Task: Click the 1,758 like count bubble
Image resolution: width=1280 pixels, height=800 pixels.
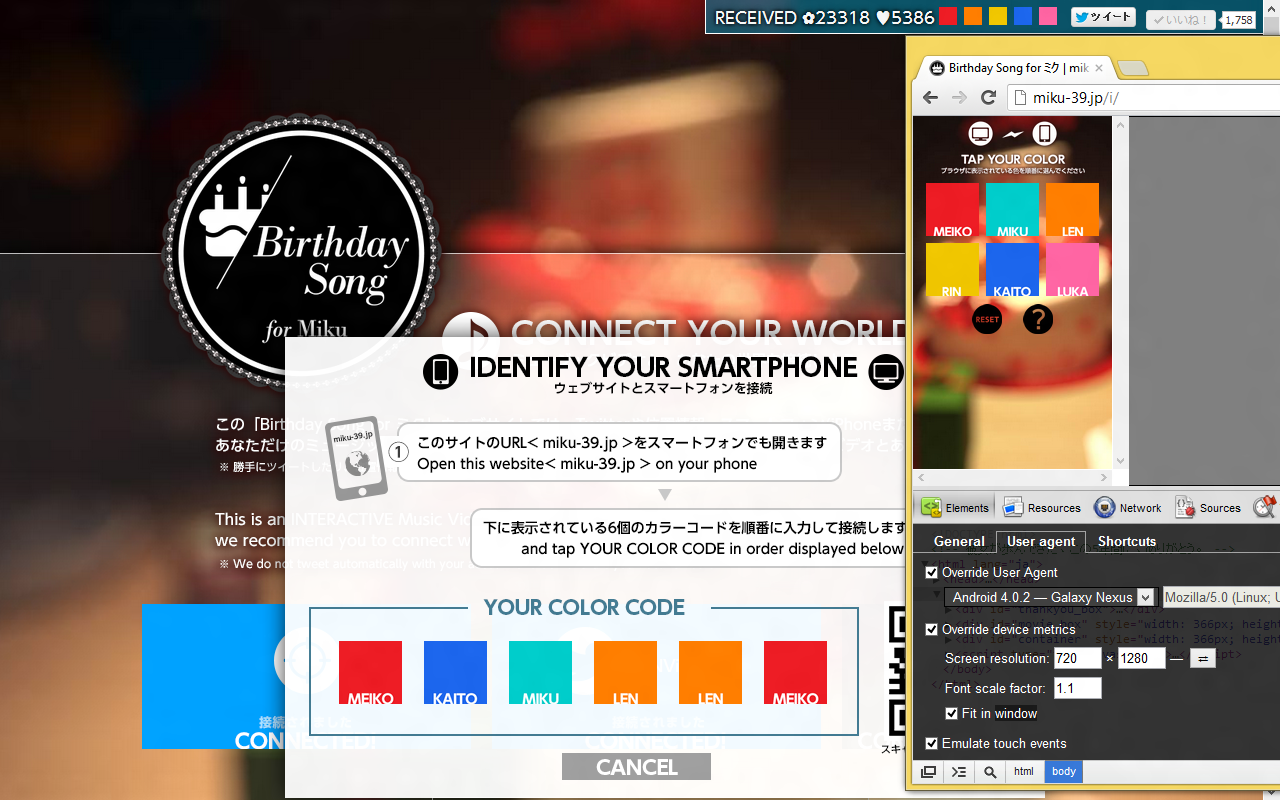Action: tap(1238, 19)
